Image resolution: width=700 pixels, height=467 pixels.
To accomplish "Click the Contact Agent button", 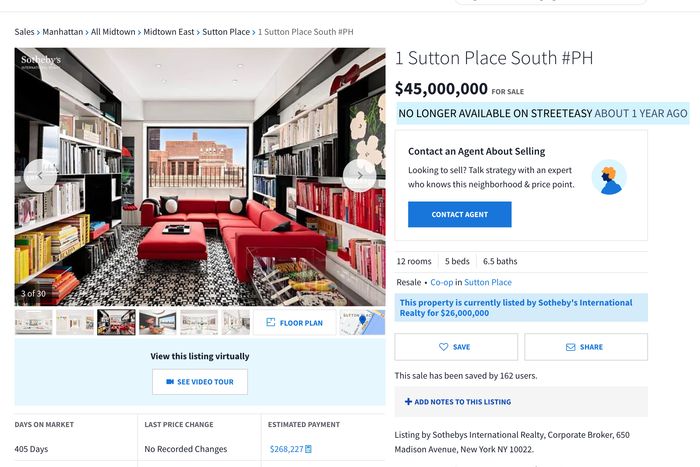I will coord(459,214).
